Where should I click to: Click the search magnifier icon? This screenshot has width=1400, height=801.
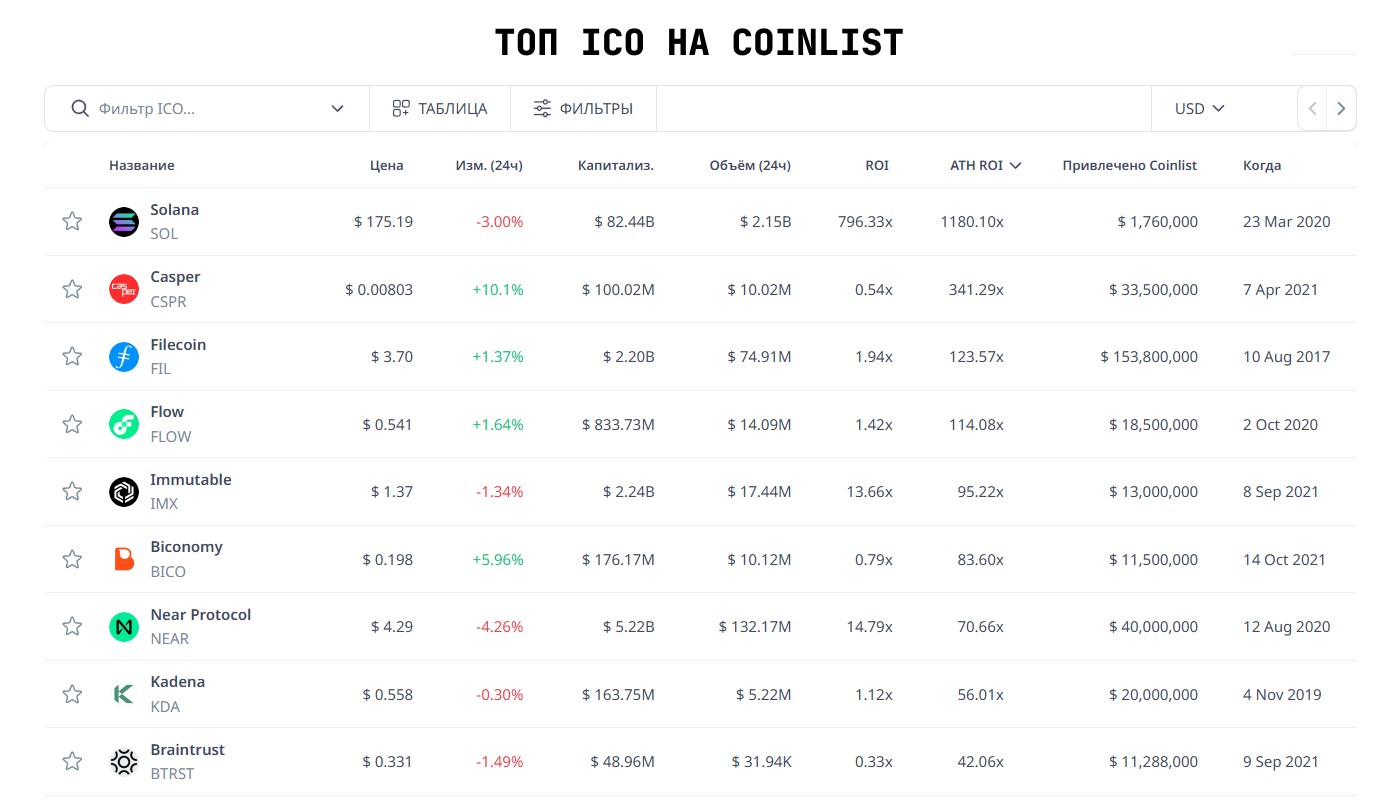[79, 108]
